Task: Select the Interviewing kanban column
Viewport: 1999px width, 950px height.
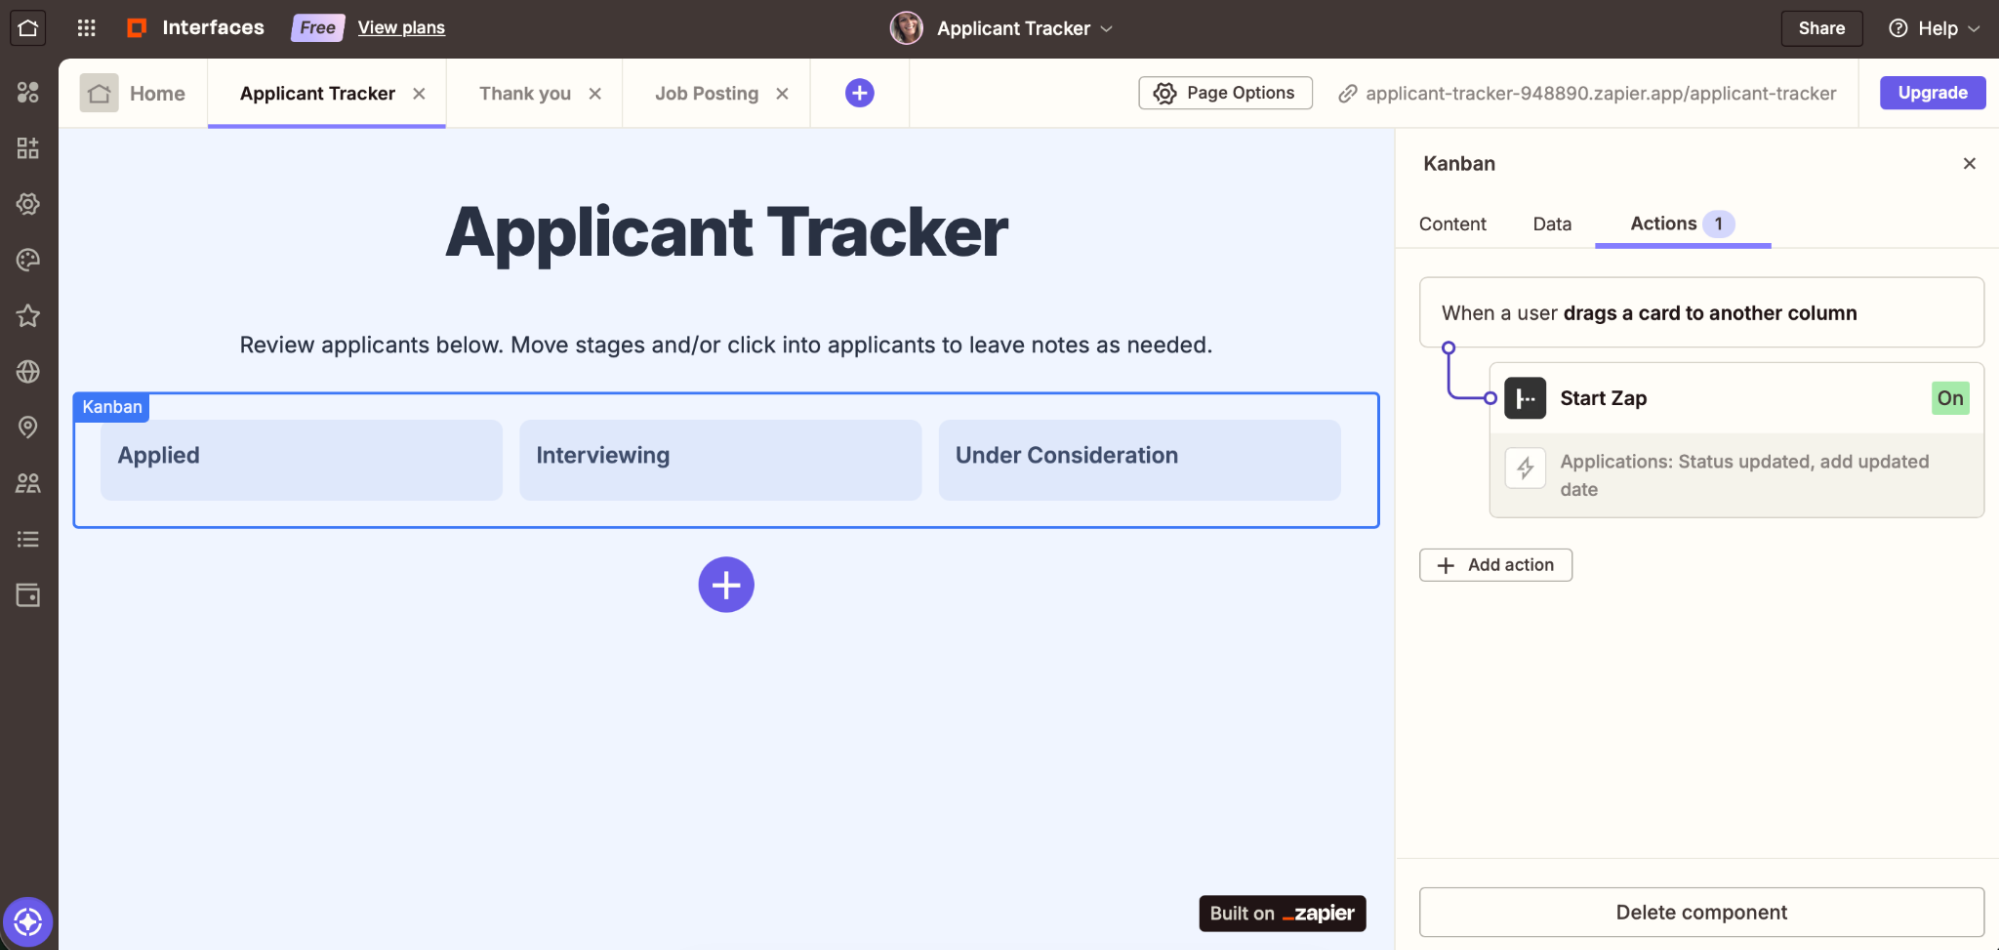Action: tap(720, 460)
